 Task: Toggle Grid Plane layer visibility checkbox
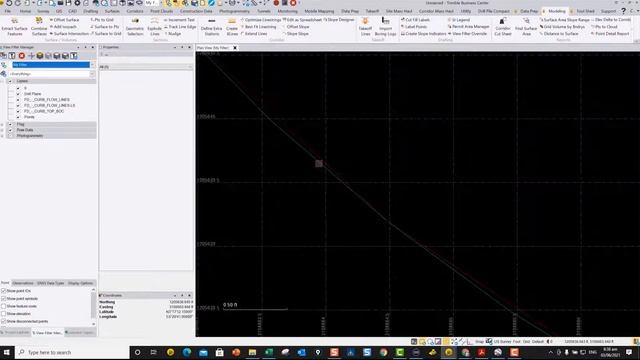coord(18,94)
